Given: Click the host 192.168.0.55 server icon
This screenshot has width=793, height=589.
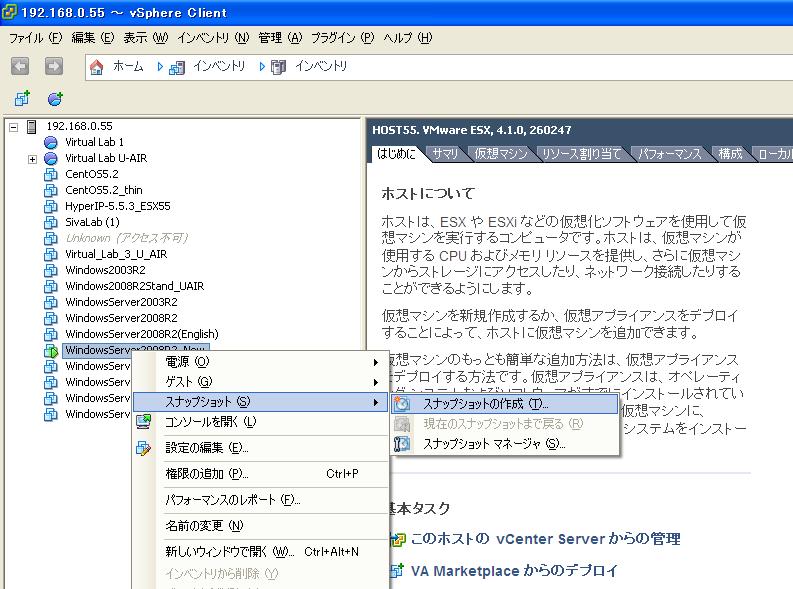Looking at the screenshot, I should 31,126.
